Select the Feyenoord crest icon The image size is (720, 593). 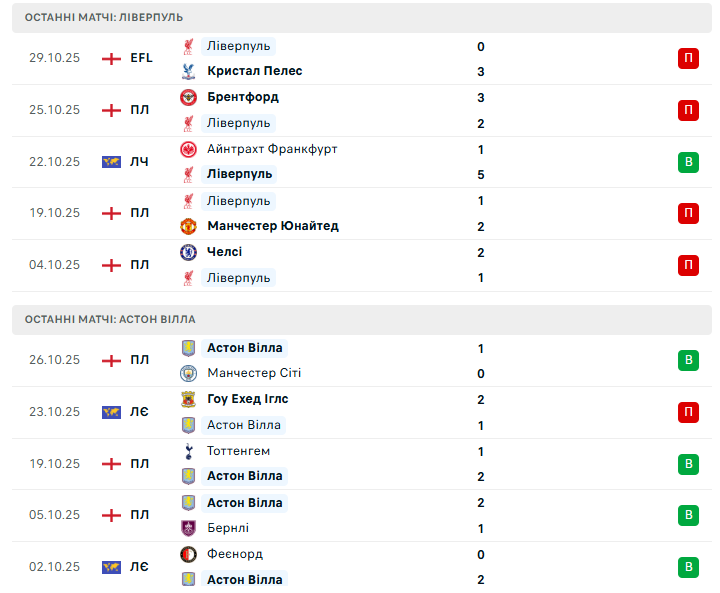coord(189,554)
